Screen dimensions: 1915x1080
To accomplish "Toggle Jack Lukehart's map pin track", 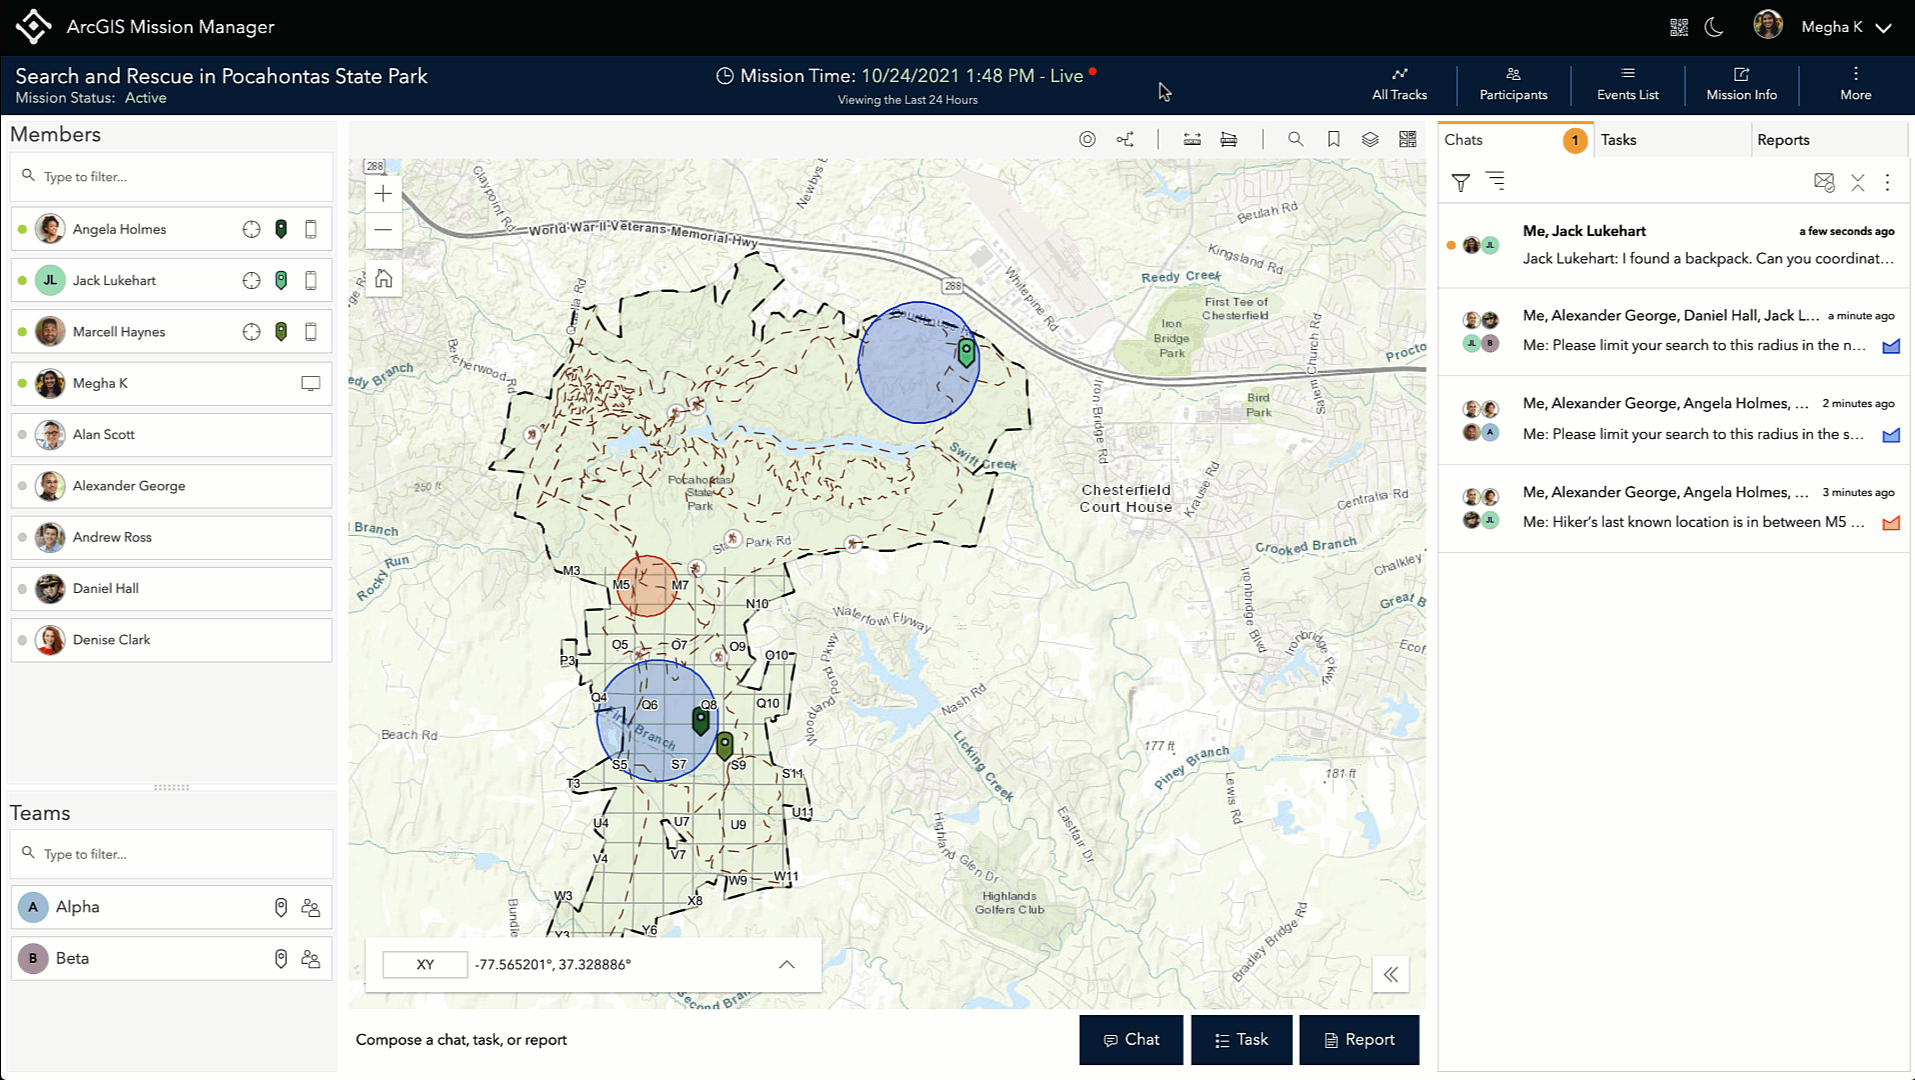I will (x=281, y=281).
